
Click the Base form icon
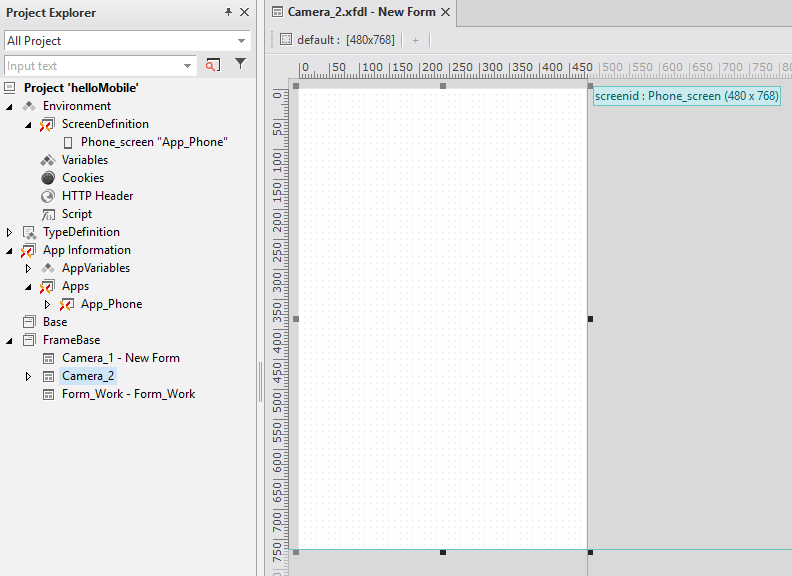[29, 322]
